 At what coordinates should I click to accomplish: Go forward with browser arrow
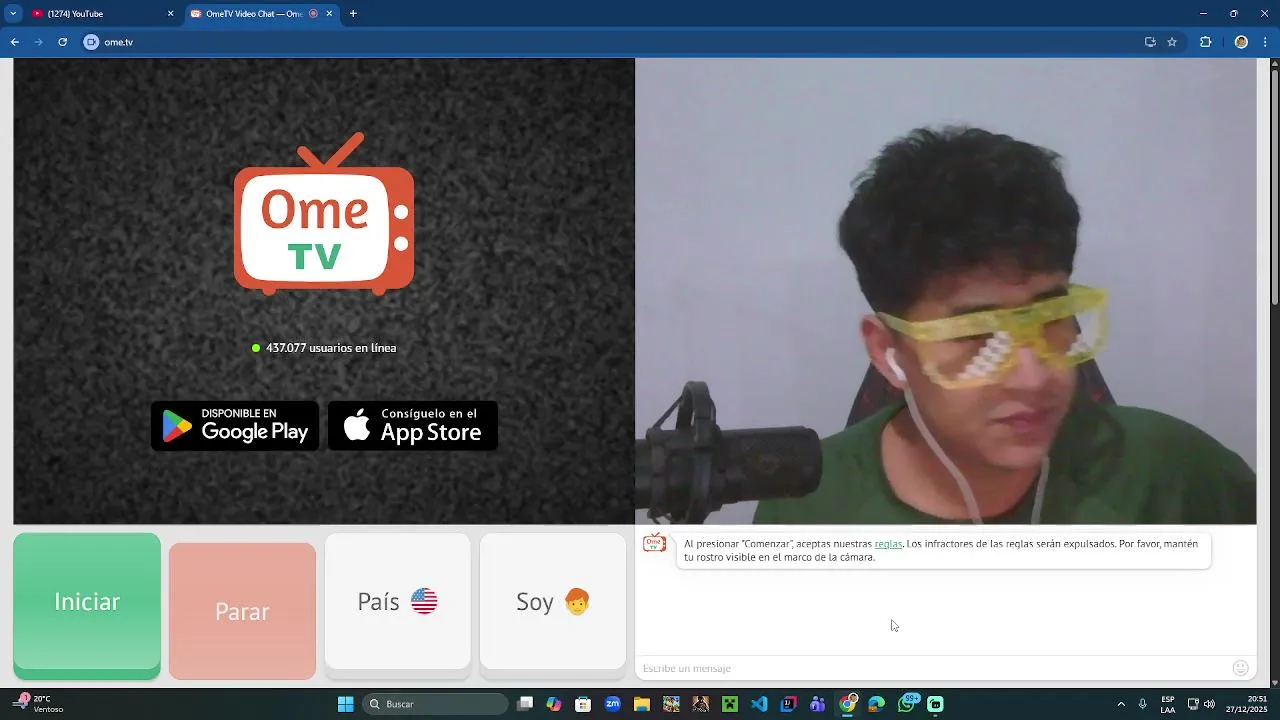38,42
